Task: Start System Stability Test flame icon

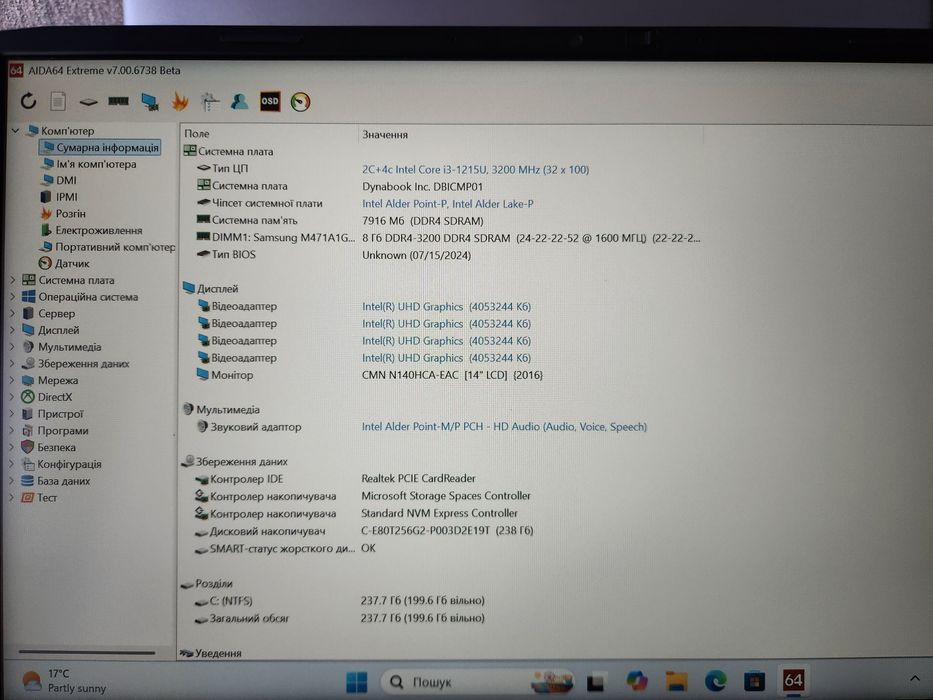Action: point(180,102)
